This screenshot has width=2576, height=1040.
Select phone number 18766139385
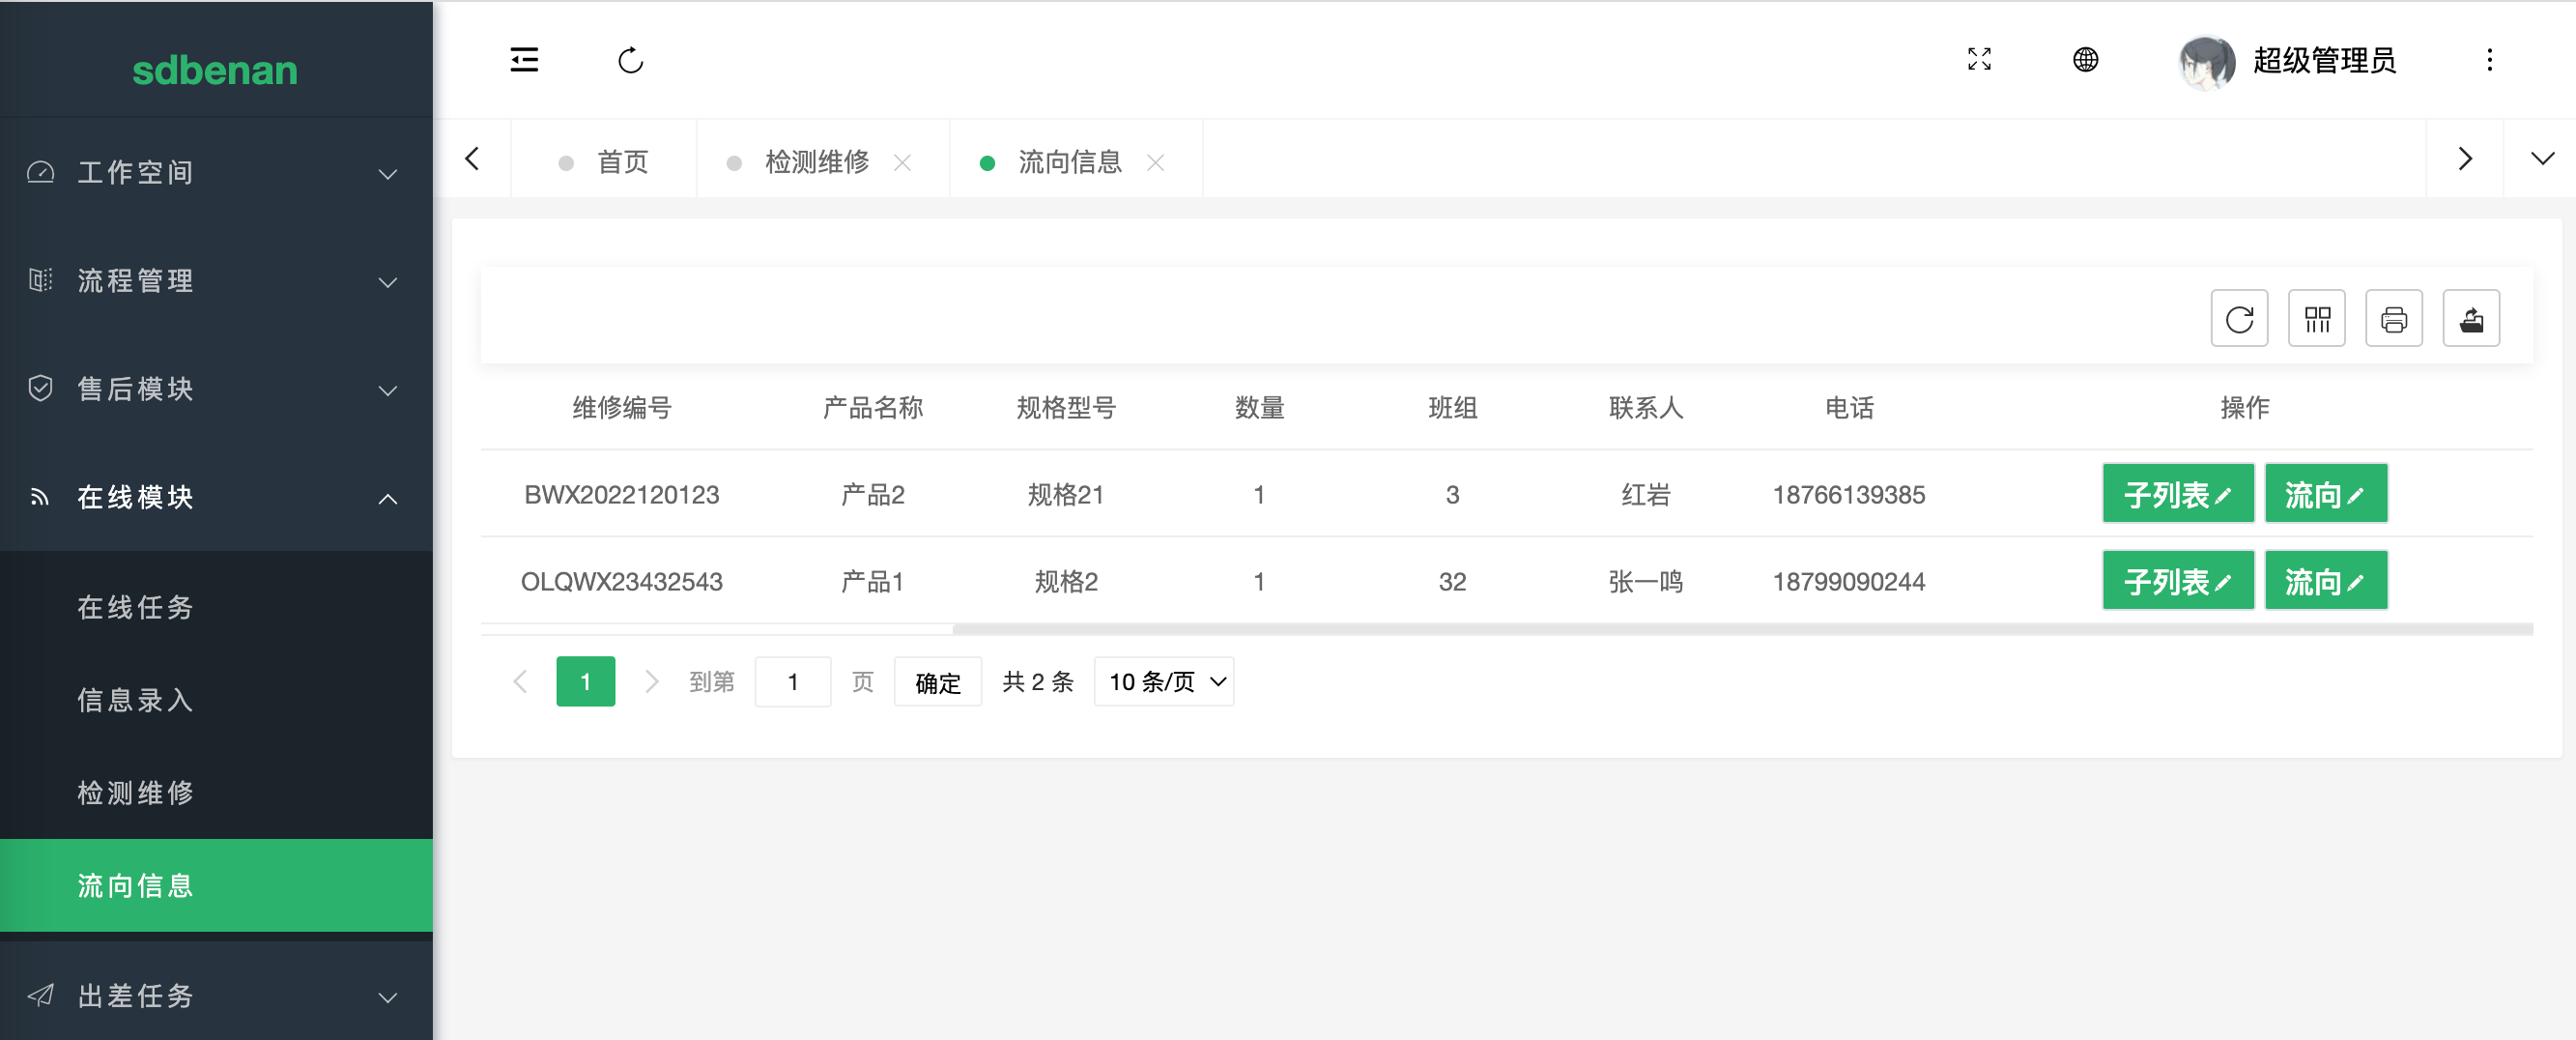click(1848, 495)
